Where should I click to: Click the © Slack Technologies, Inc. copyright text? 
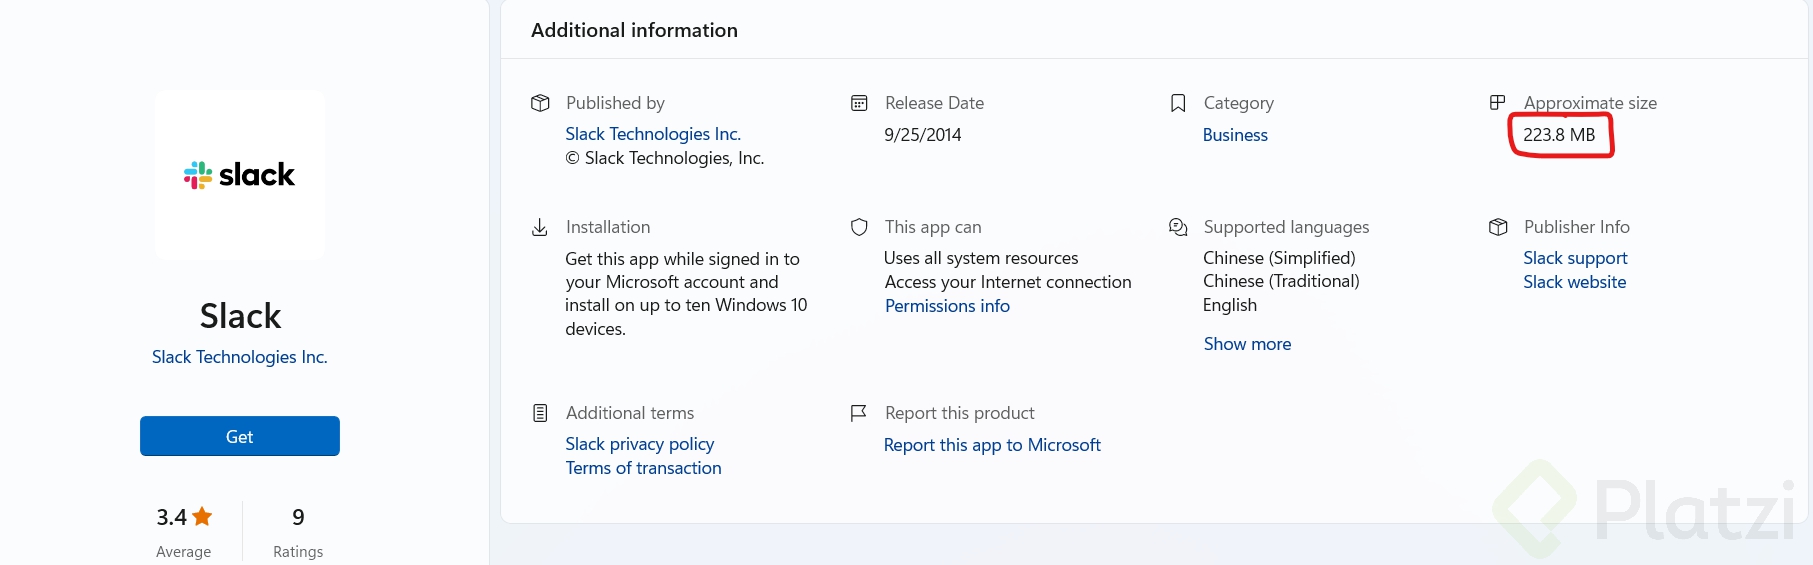pos(665,158)
